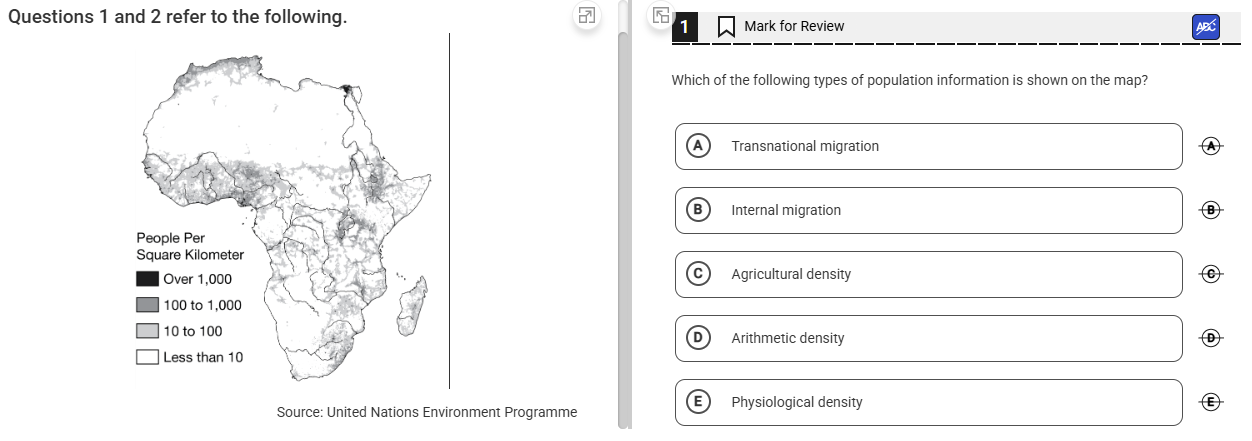1252x441 pixels.
Task: Eliminate answer choice E
Action: [x=1211, y=402]
